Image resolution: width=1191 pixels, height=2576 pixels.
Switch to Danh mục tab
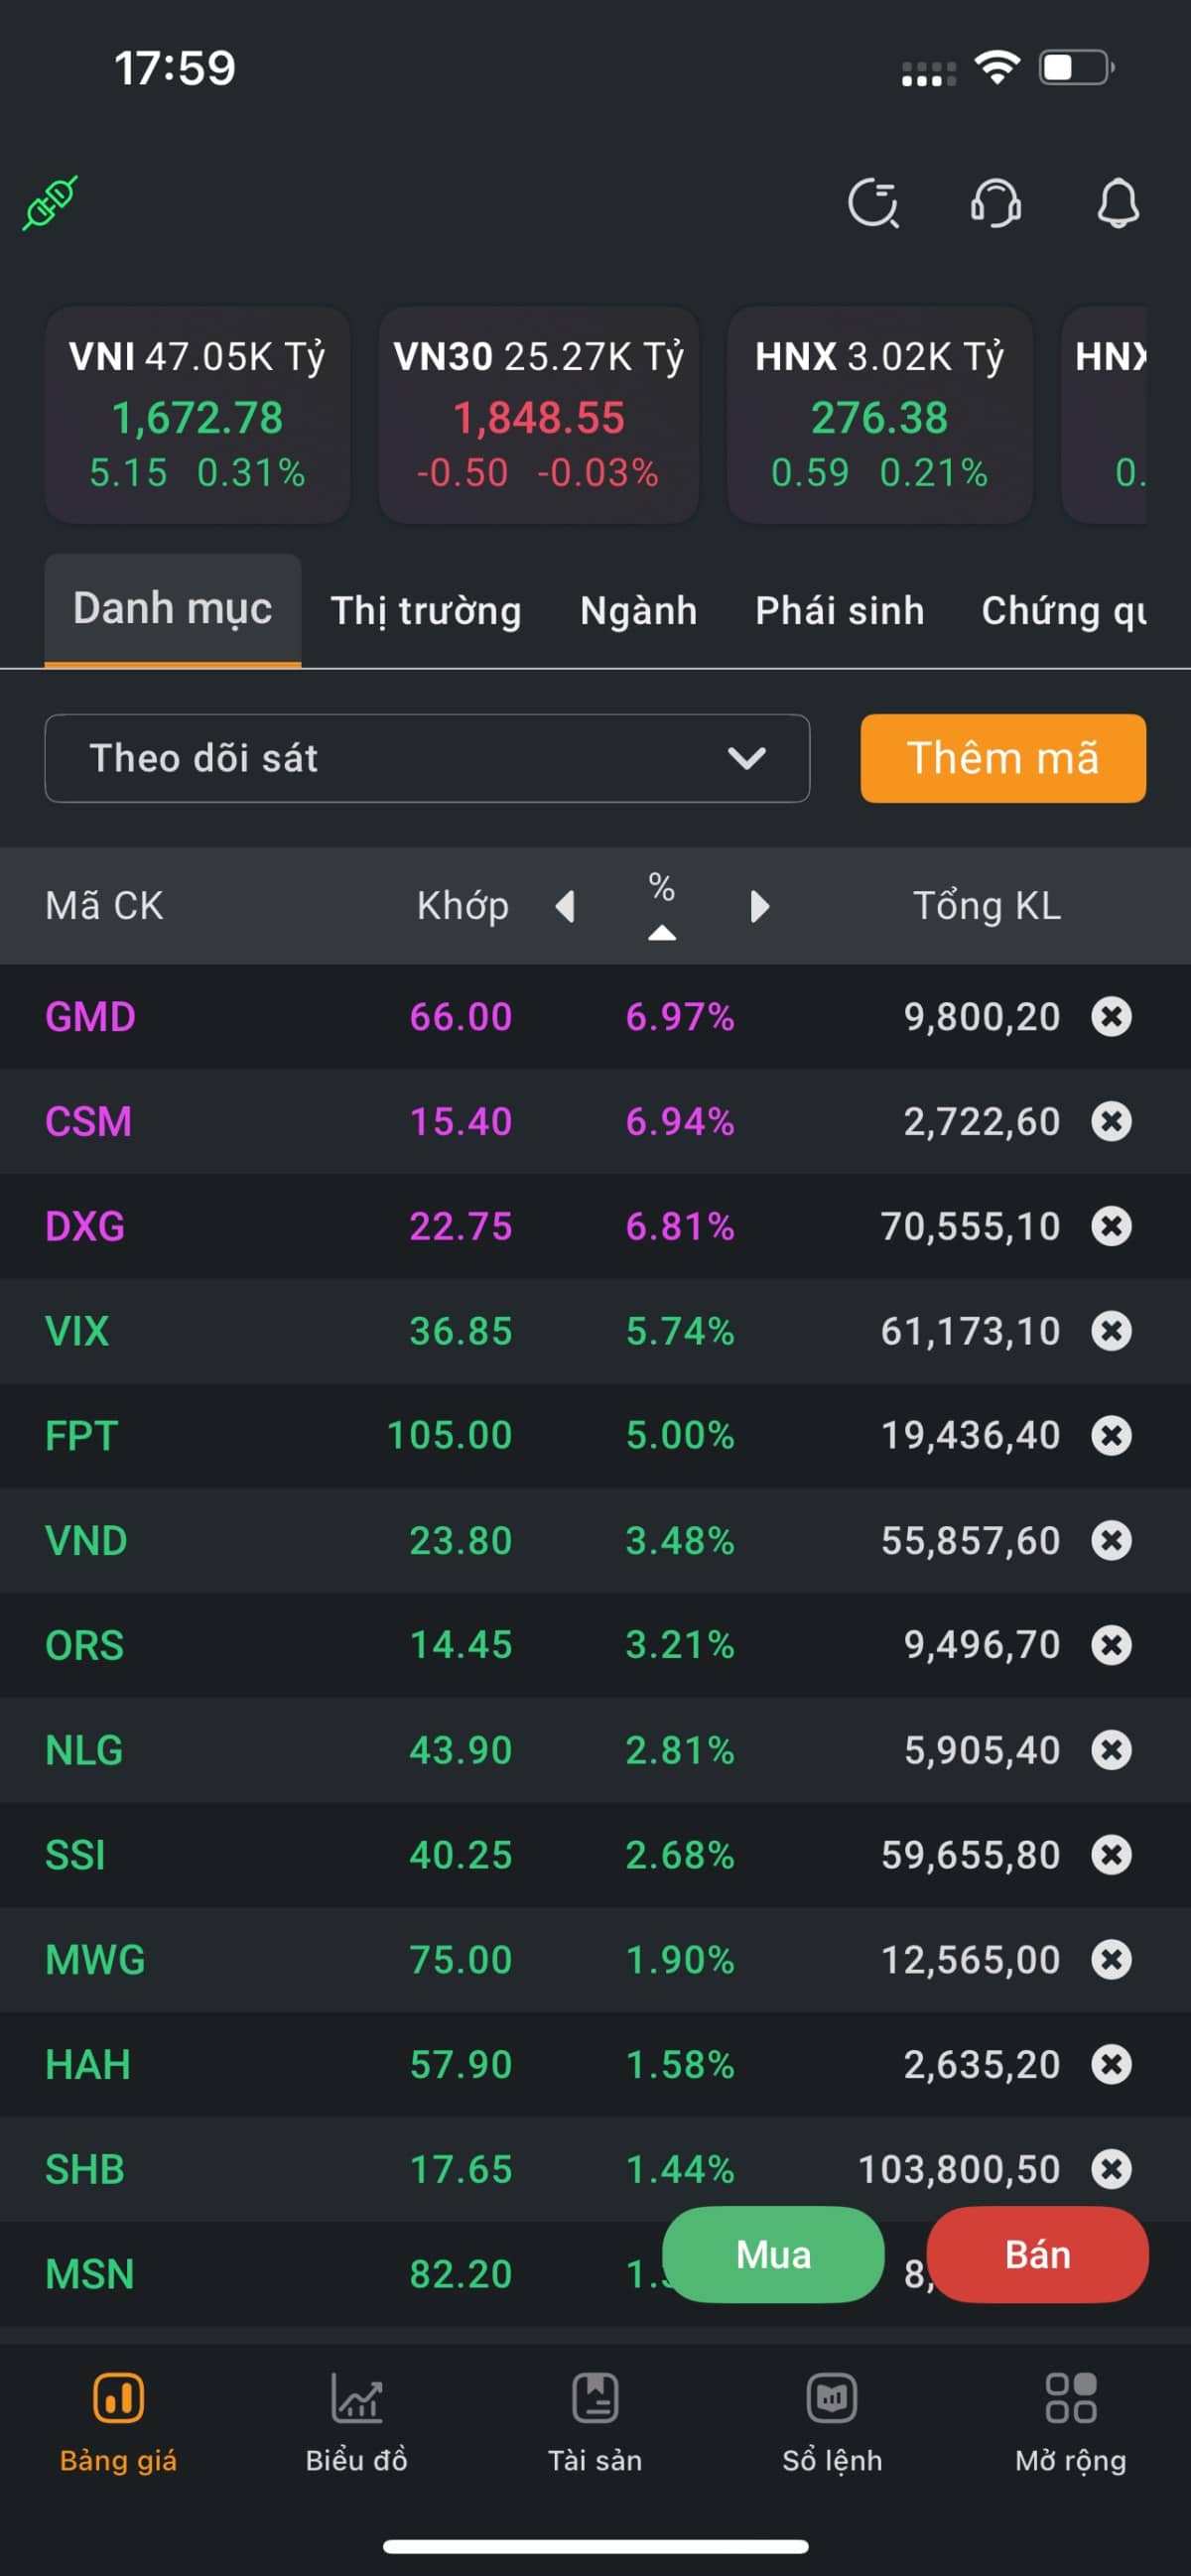(173, 609)
